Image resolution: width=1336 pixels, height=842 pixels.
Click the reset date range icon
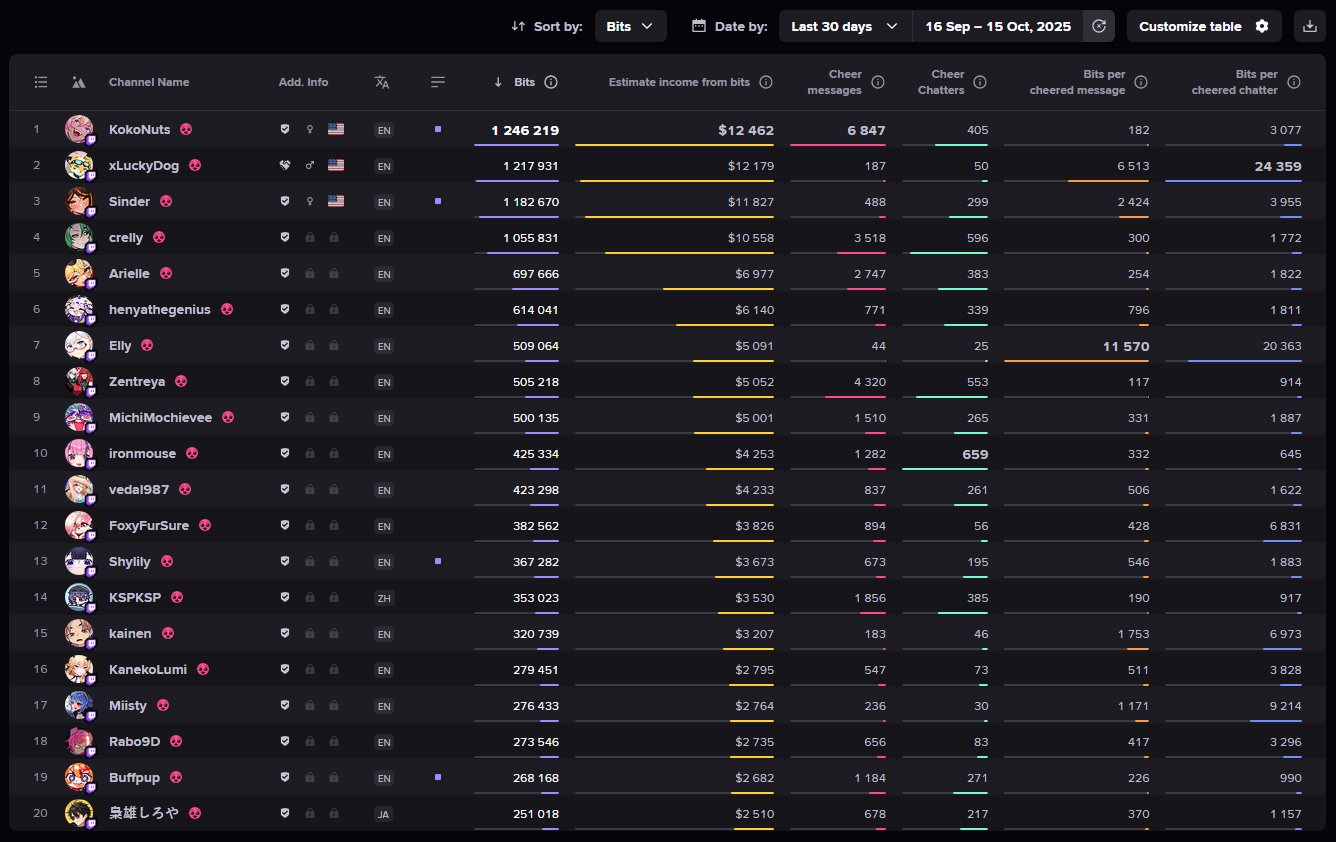(x=1099, y=27)
